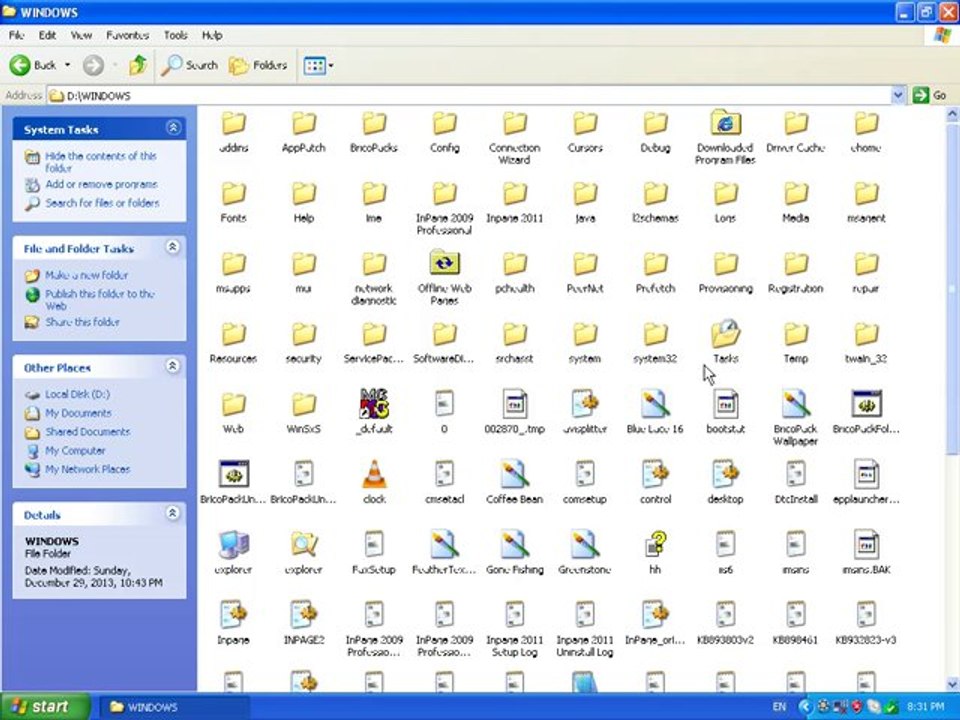
Task: Show hidden system tray icons arrow
Action: coord(805,707)
